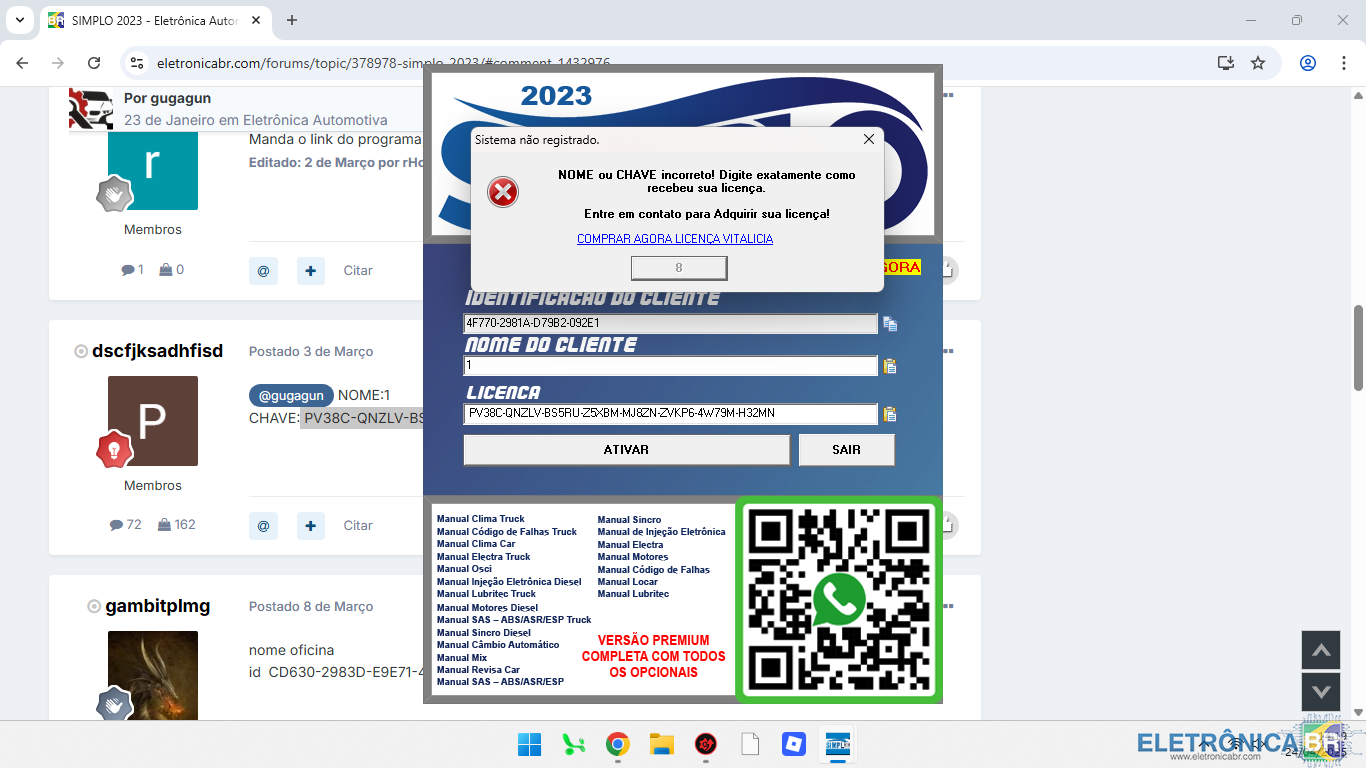1366x768 pixels.
Task: Click paste icon beside the Licenca field
Action: click(889, 414)
